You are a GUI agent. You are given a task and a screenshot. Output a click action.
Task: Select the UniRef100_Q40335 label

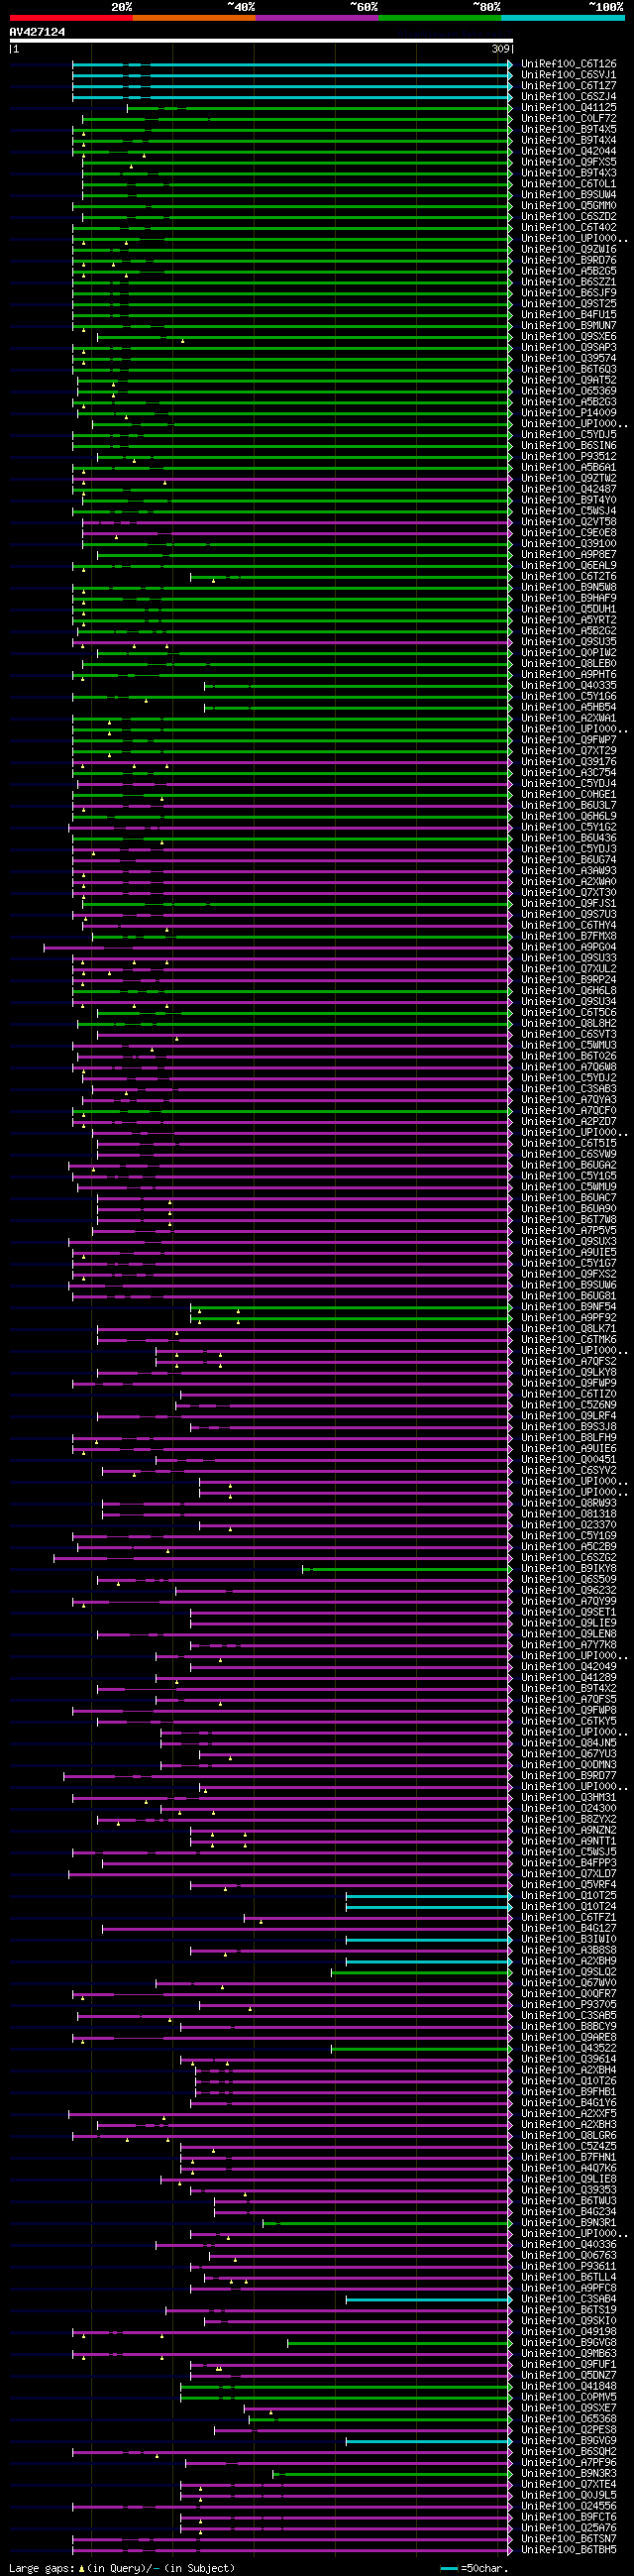[569, 685]
